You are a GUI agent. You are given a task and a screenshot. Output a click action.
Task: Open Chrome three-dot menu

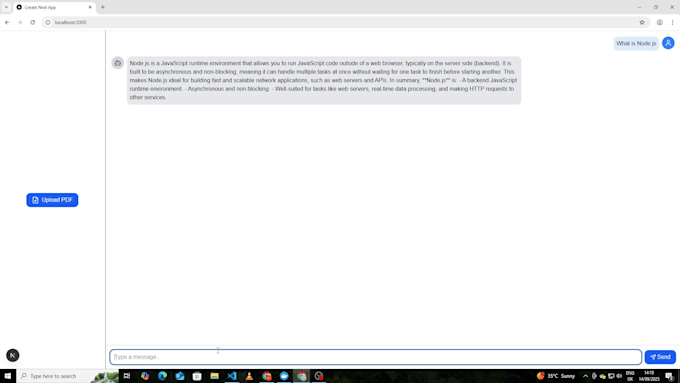click(x=672, y=22)
